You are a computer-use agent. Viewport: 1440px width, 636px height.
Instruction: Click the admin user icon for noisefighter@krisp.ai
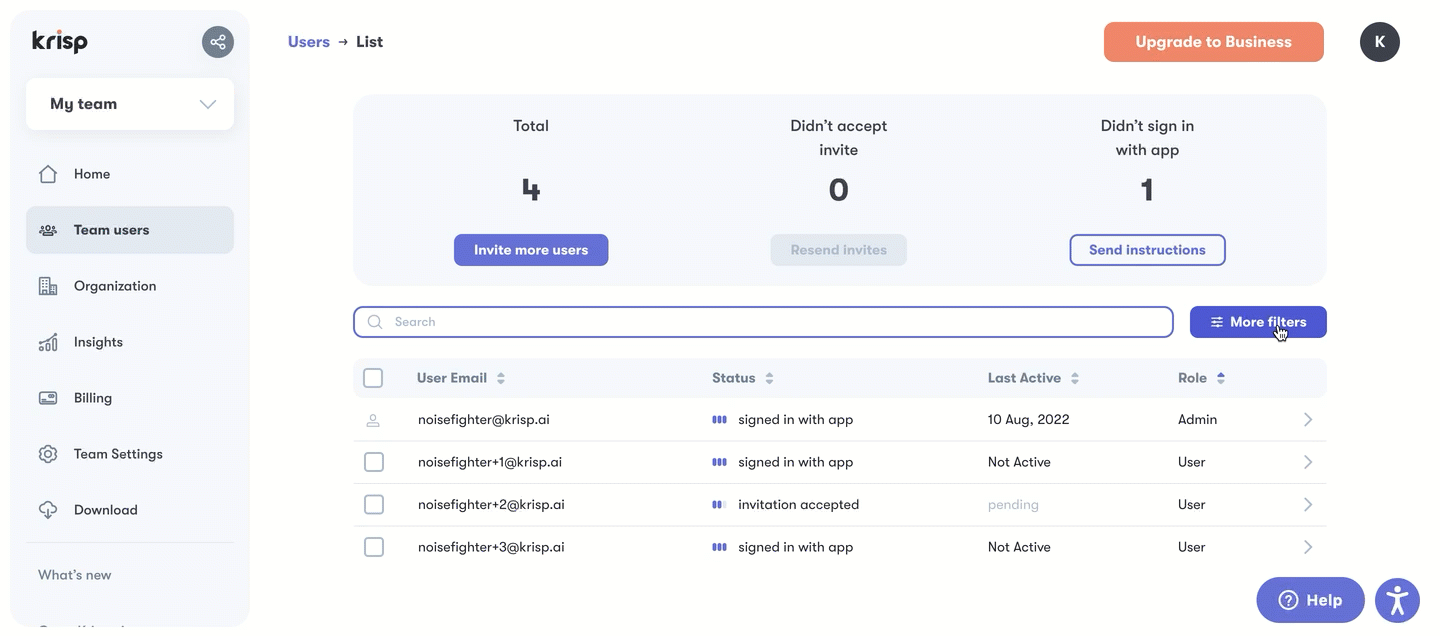pyautogui.click(x=373, y=420)
